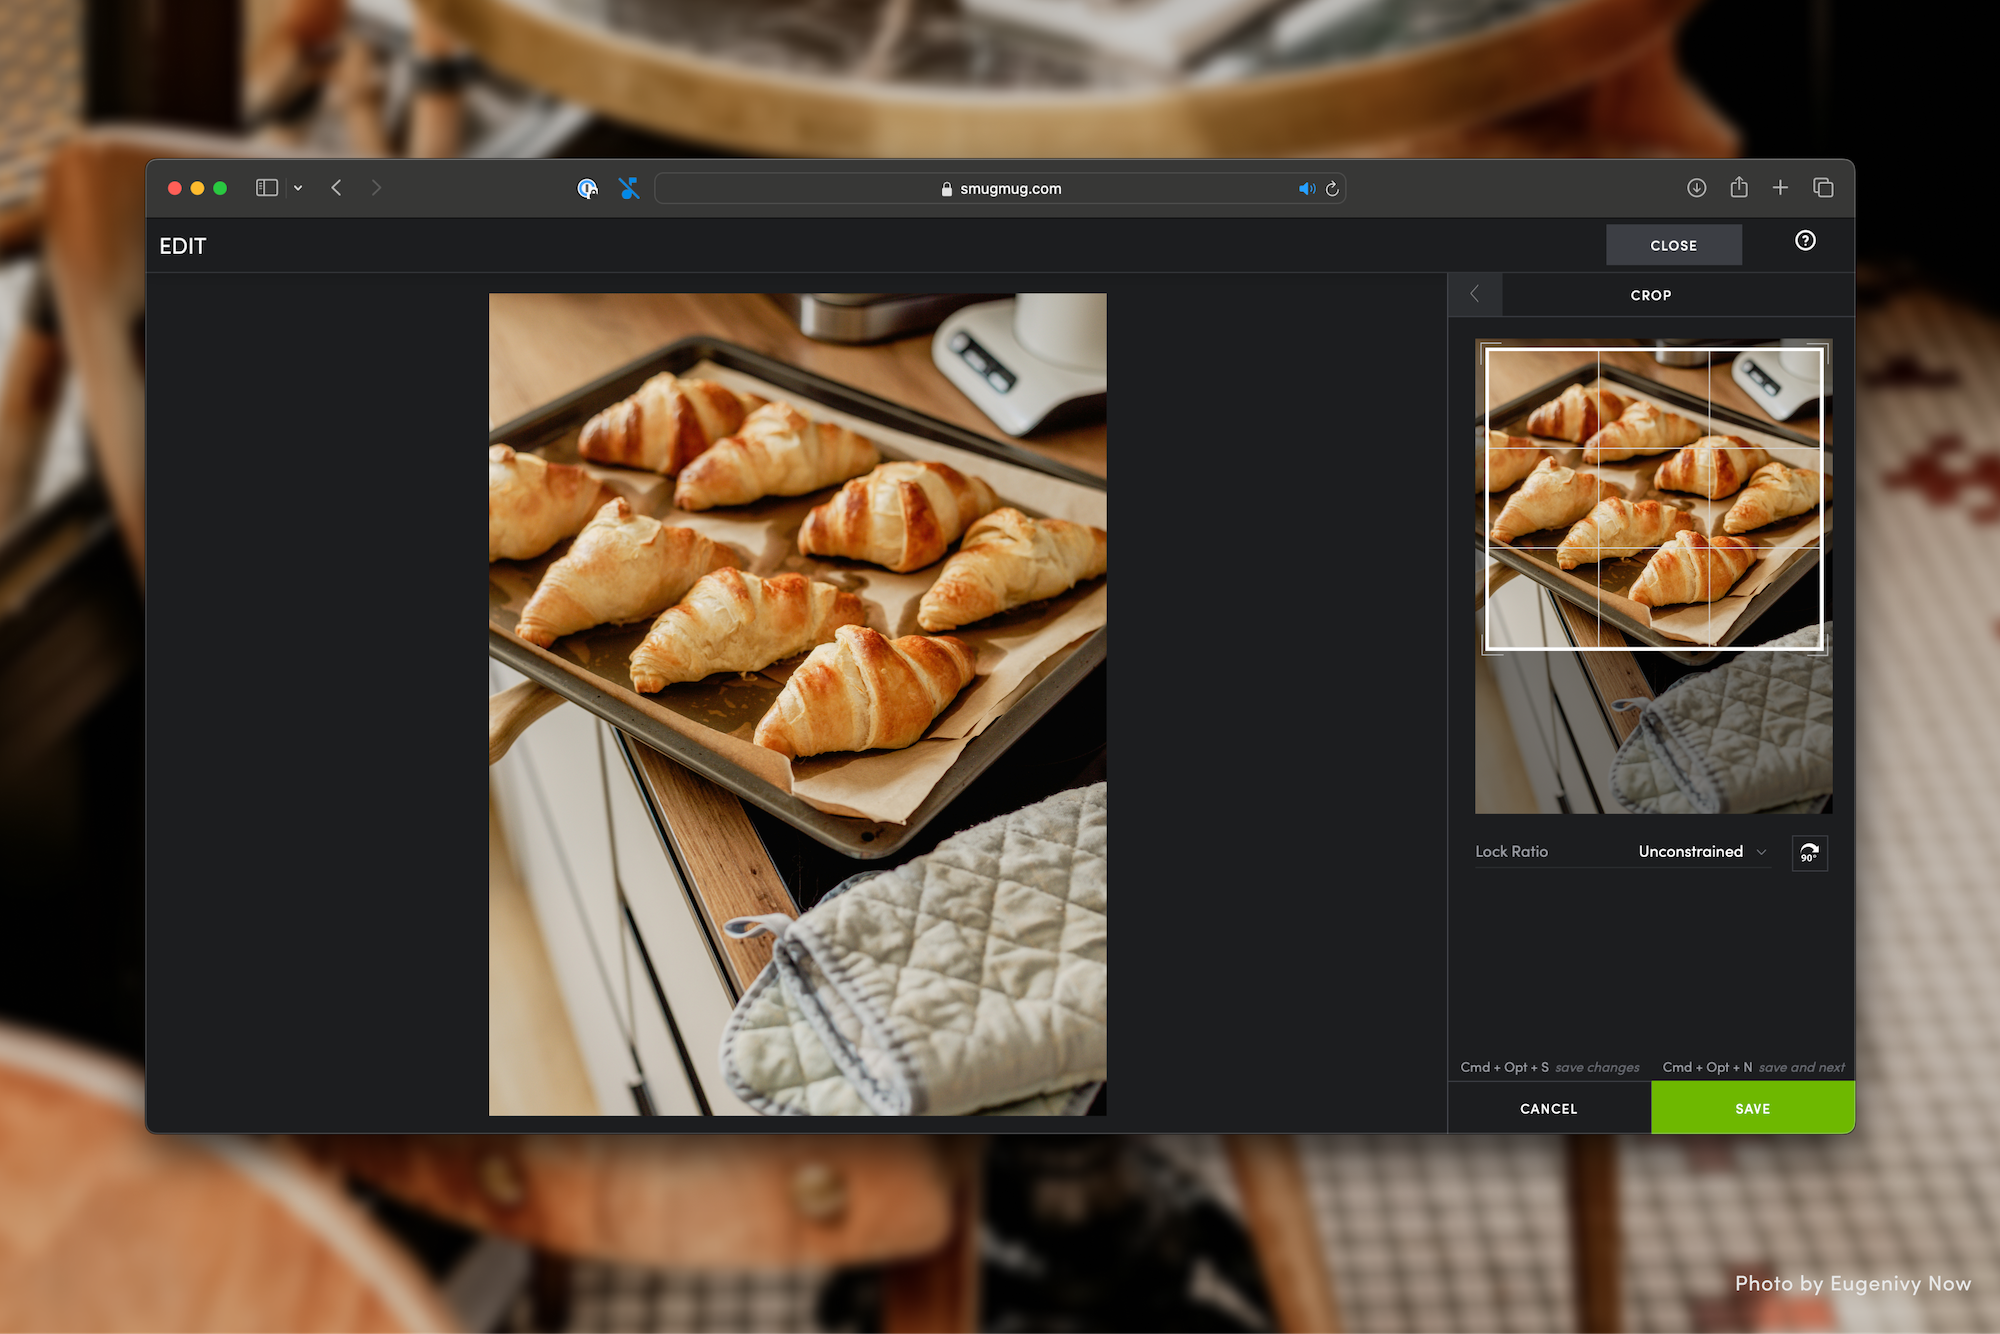Click the 1Password extension icon

588,188
